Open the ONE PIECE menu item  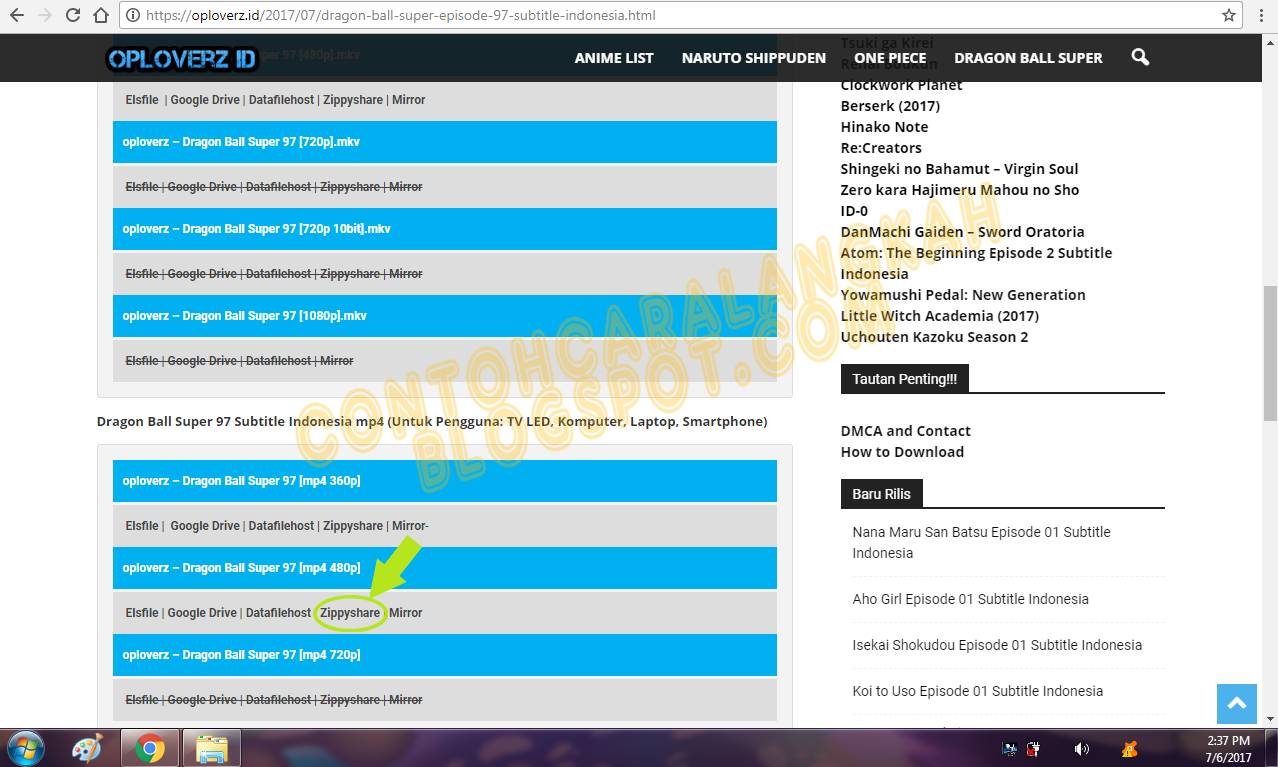click(890, 58)
